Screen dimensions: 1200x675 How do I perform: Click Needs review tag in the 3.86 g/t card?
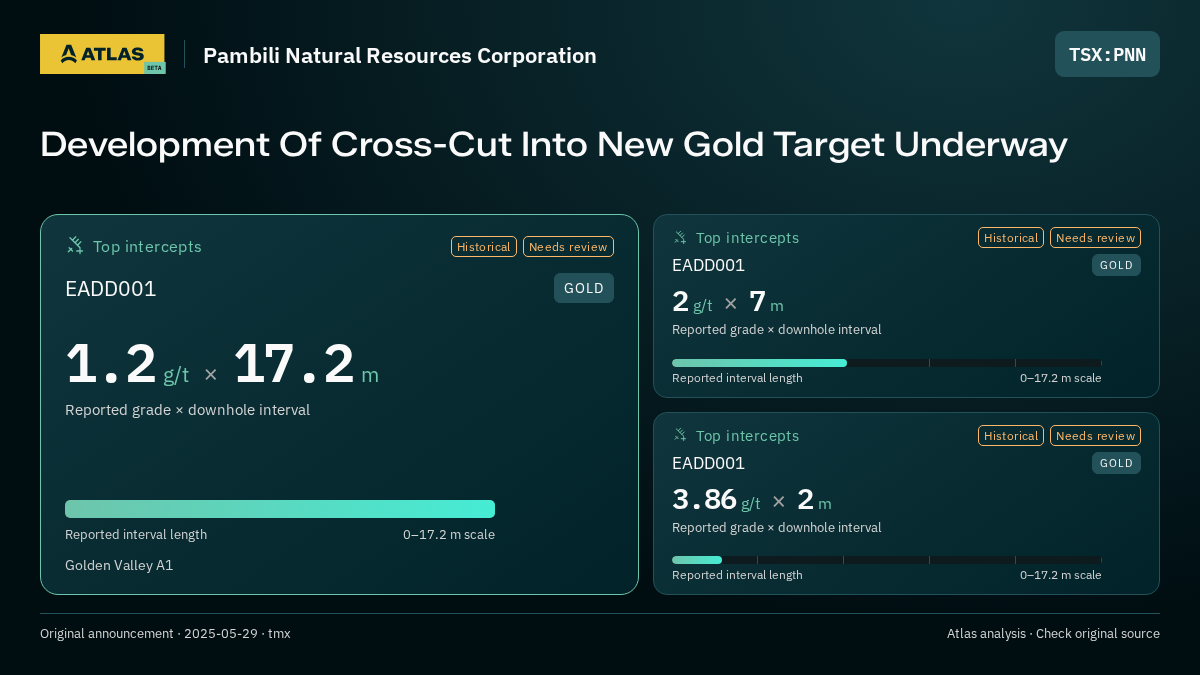pos(1095,435)
